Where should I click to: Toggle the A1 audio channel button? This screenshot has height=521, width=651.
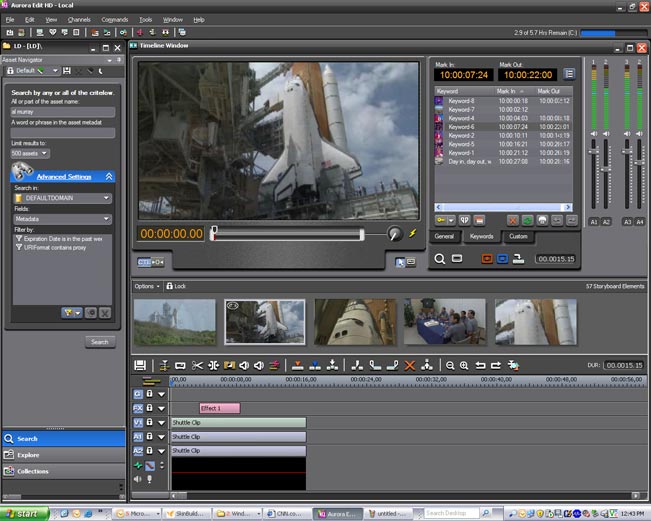point(593,221)
